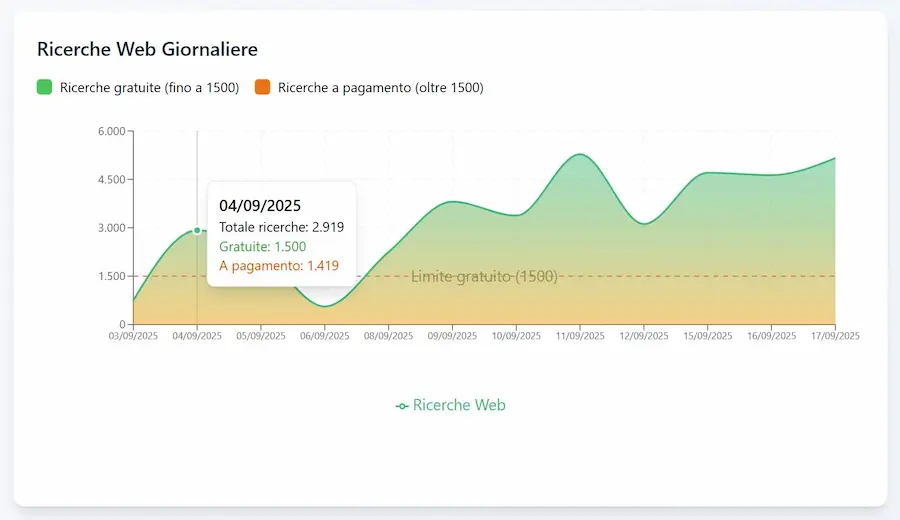Click the Ricerche Web legend line marker icon
Screen dimensions: 900x520
pos(402,406)
